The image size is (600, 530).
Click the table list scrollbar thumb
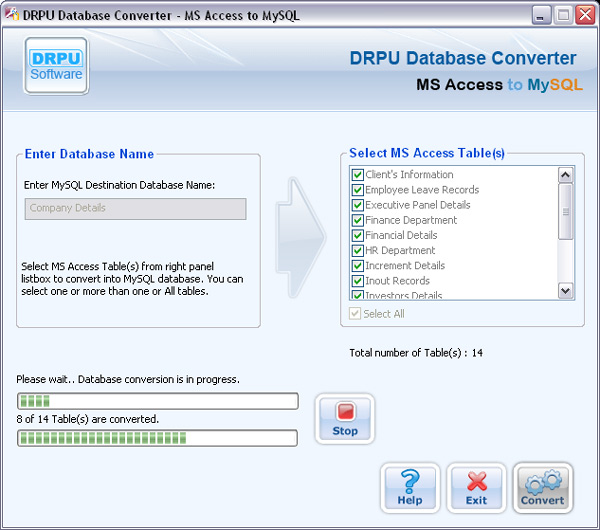(565, 212)
